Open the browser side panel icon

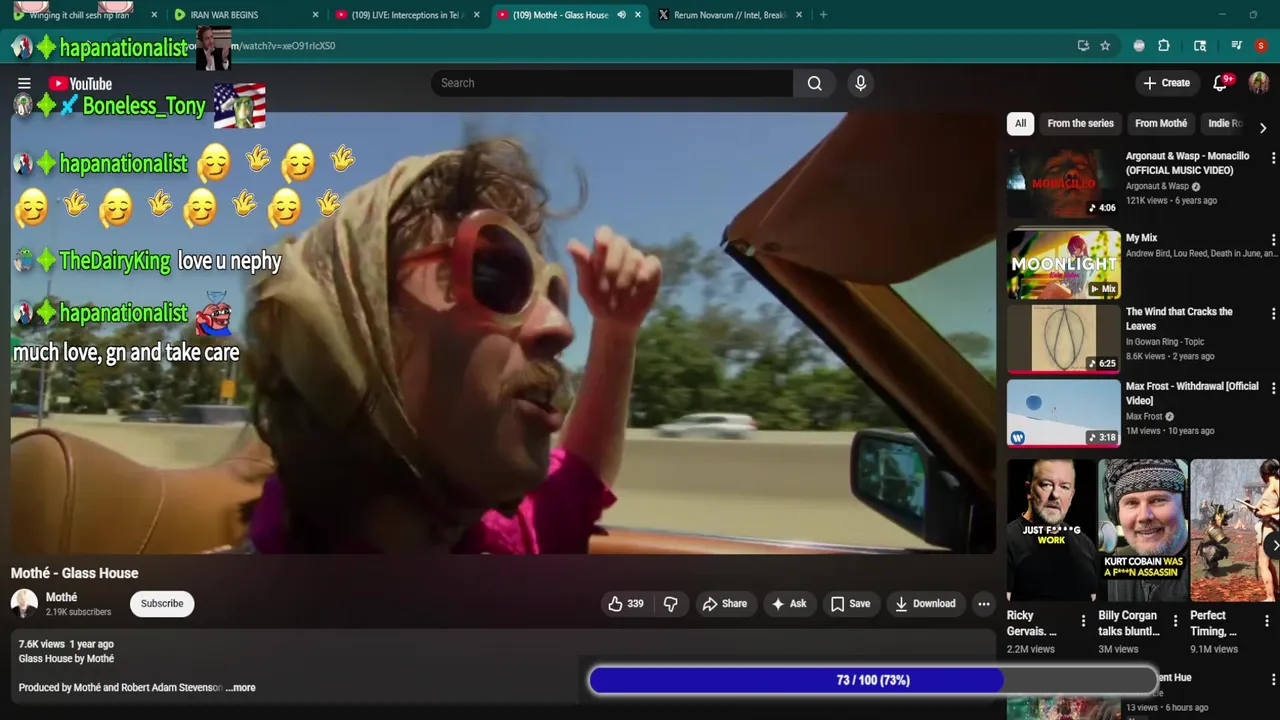(1200, 46)
